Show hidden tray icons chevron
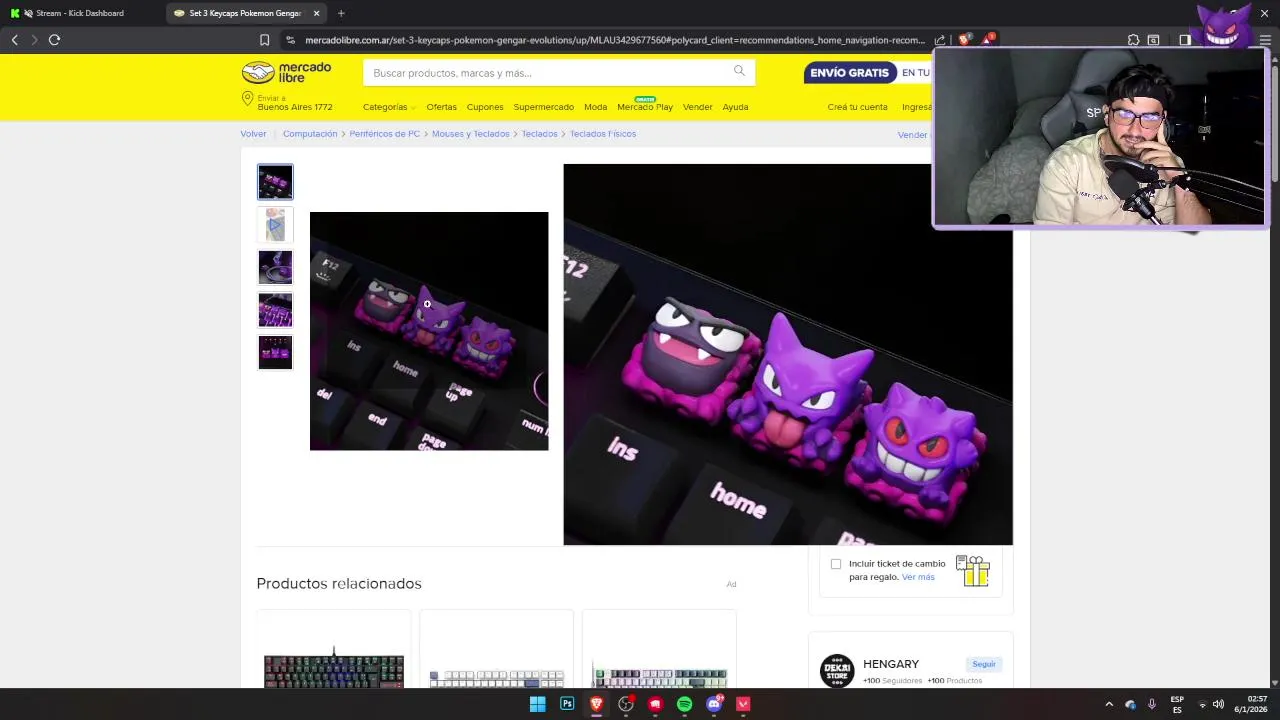This screenshot has height=720, width=1280. tap(1109, 704)
